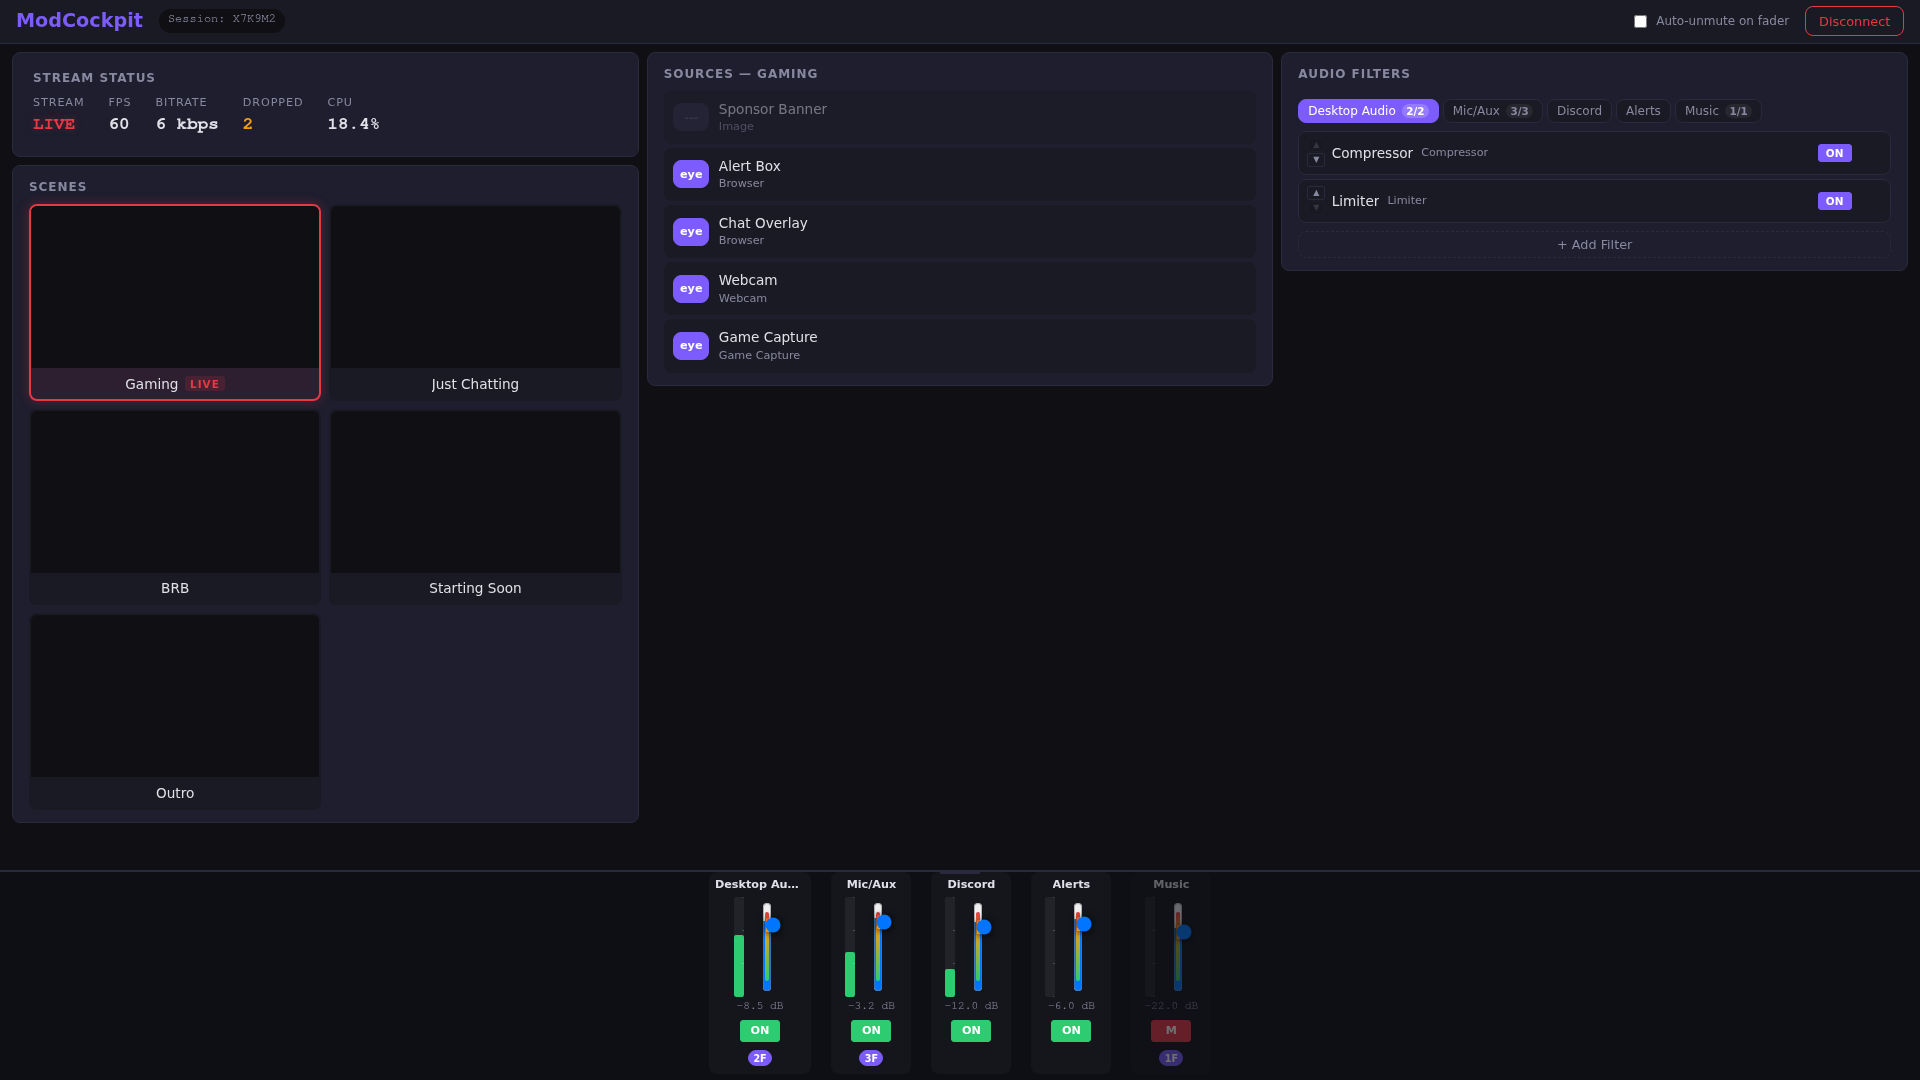Move the Compressor filter up with its up arrow

pyautogui.click(x=1315, y=146)
